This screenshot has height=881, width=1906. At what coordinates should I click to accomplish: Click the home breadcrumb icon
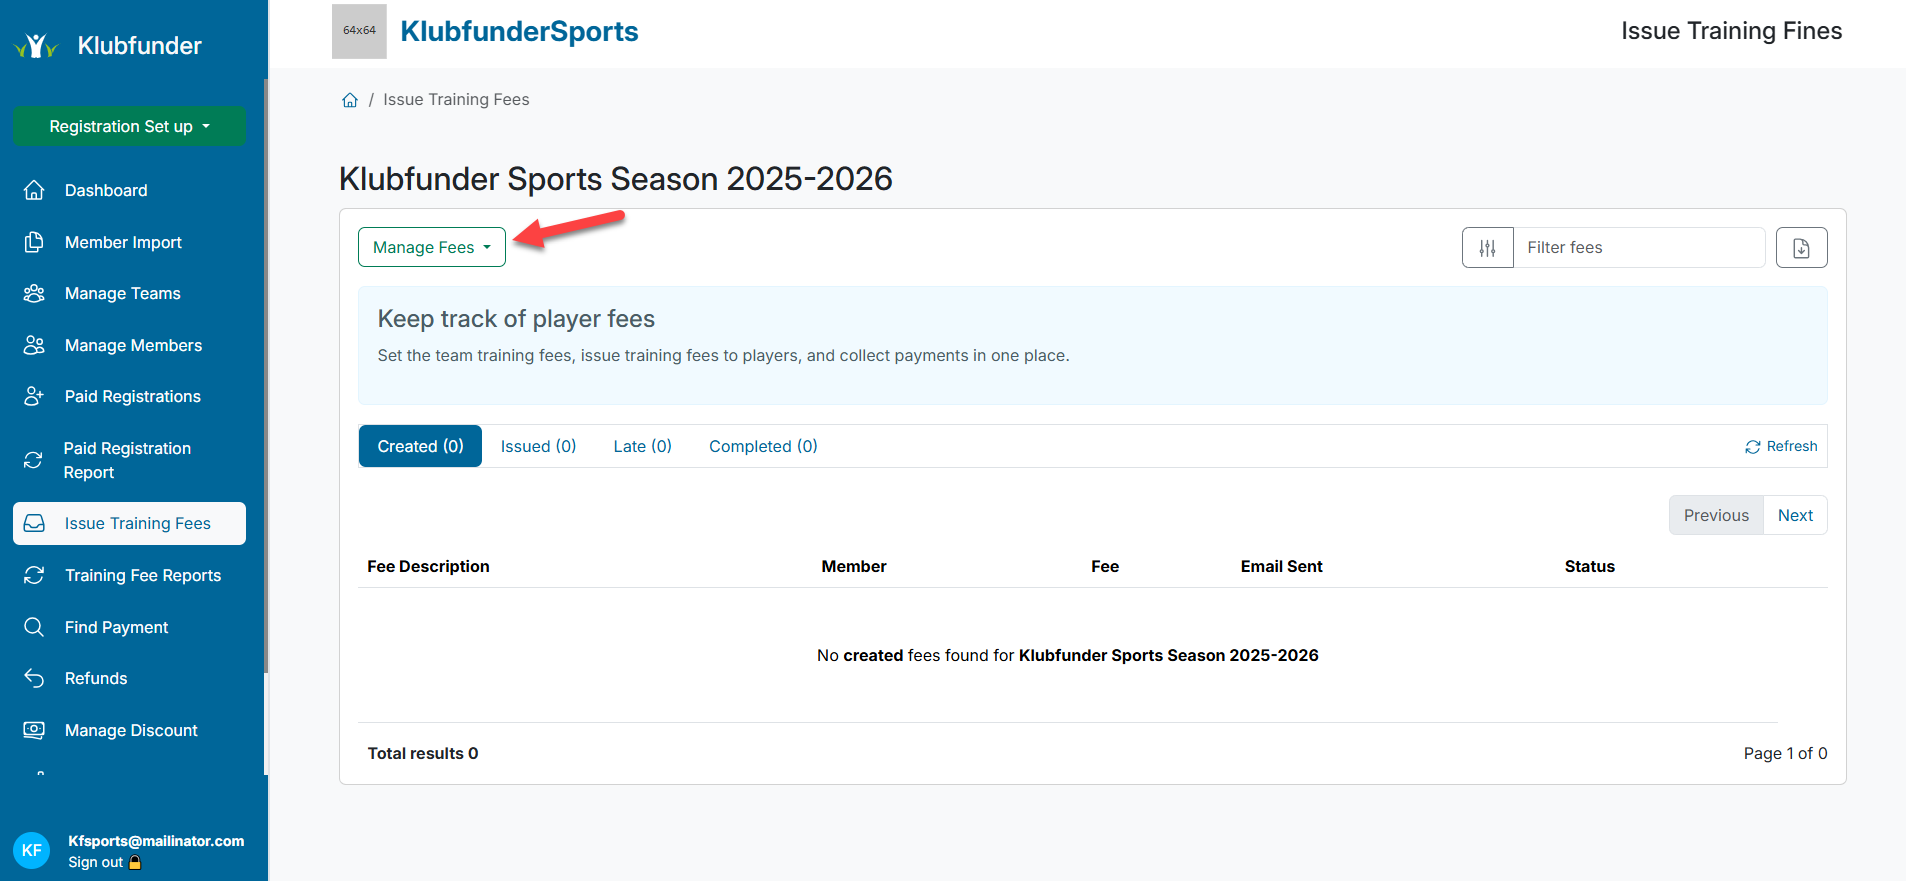point(350,100)
